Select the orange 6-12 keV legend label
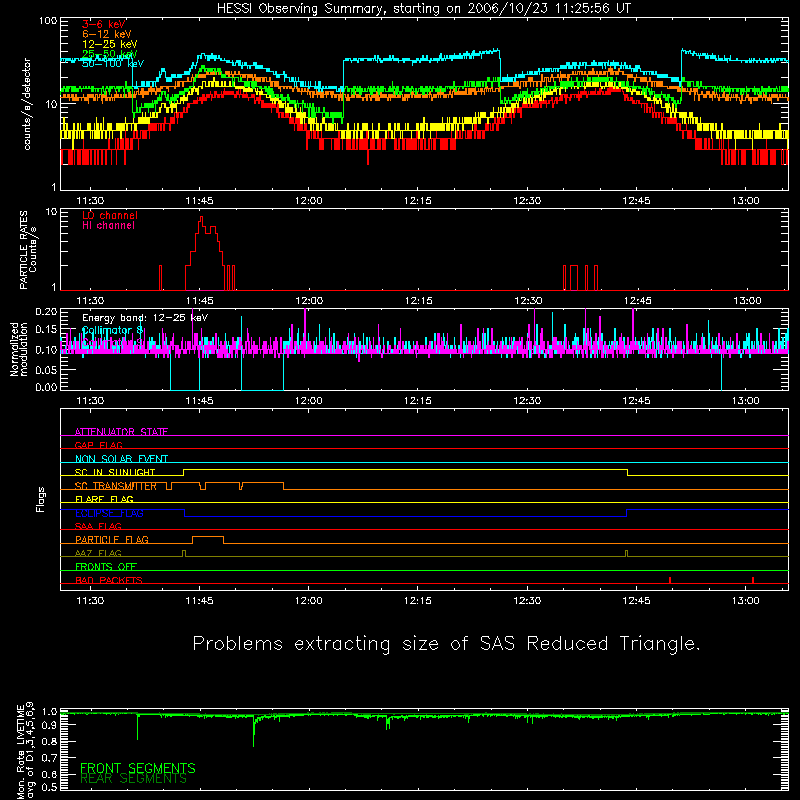Viewport: 800px width, 800px height. [x=107, y=34]
